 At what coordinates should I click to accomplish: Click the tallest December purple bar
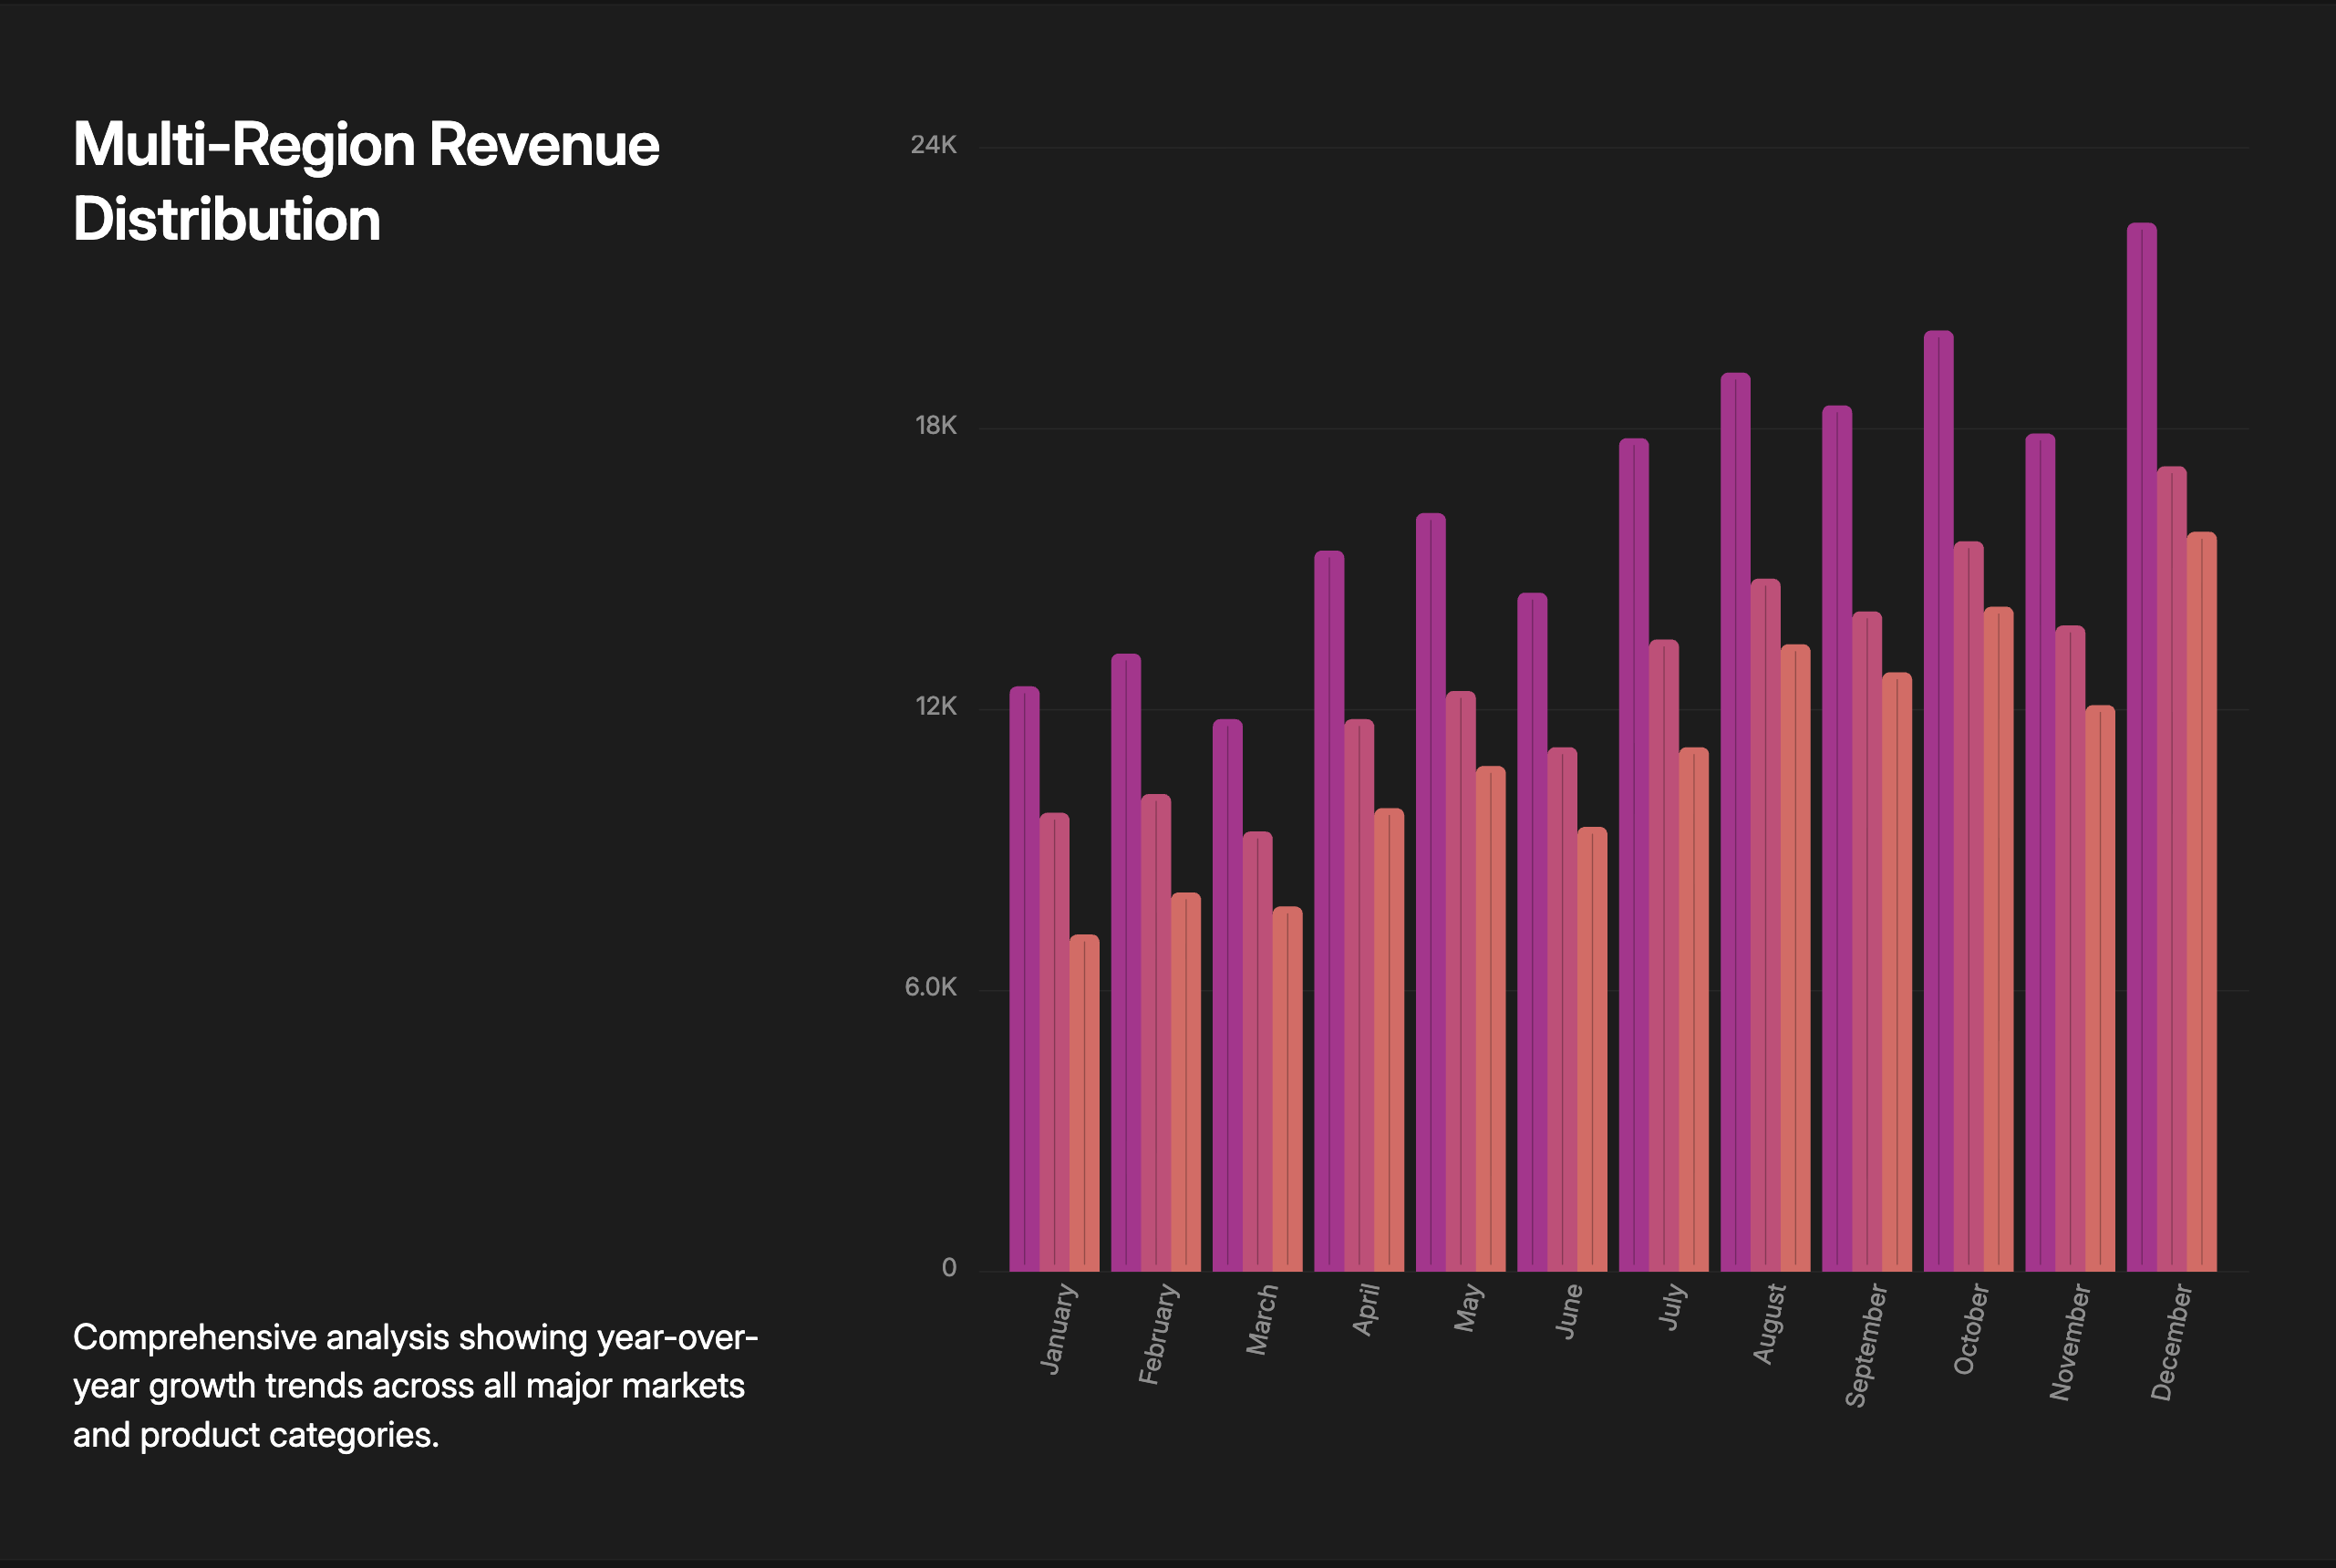2141,747
